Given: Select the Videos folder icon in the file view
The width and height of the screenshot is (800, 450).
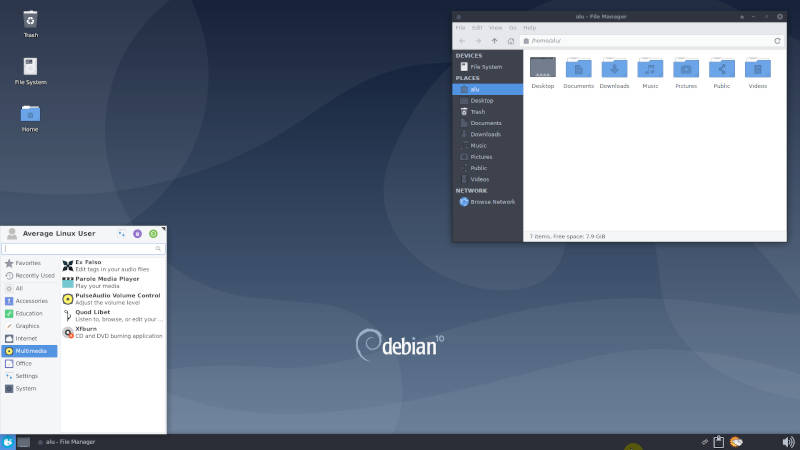Looking at the screenshot, I should 758,67.
